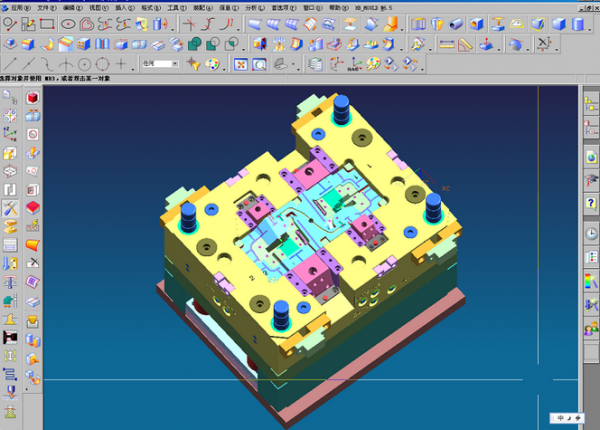Select the circle-with-center-point curve tool
This screenshot has height=430, width=600.
tap(84, 64)
